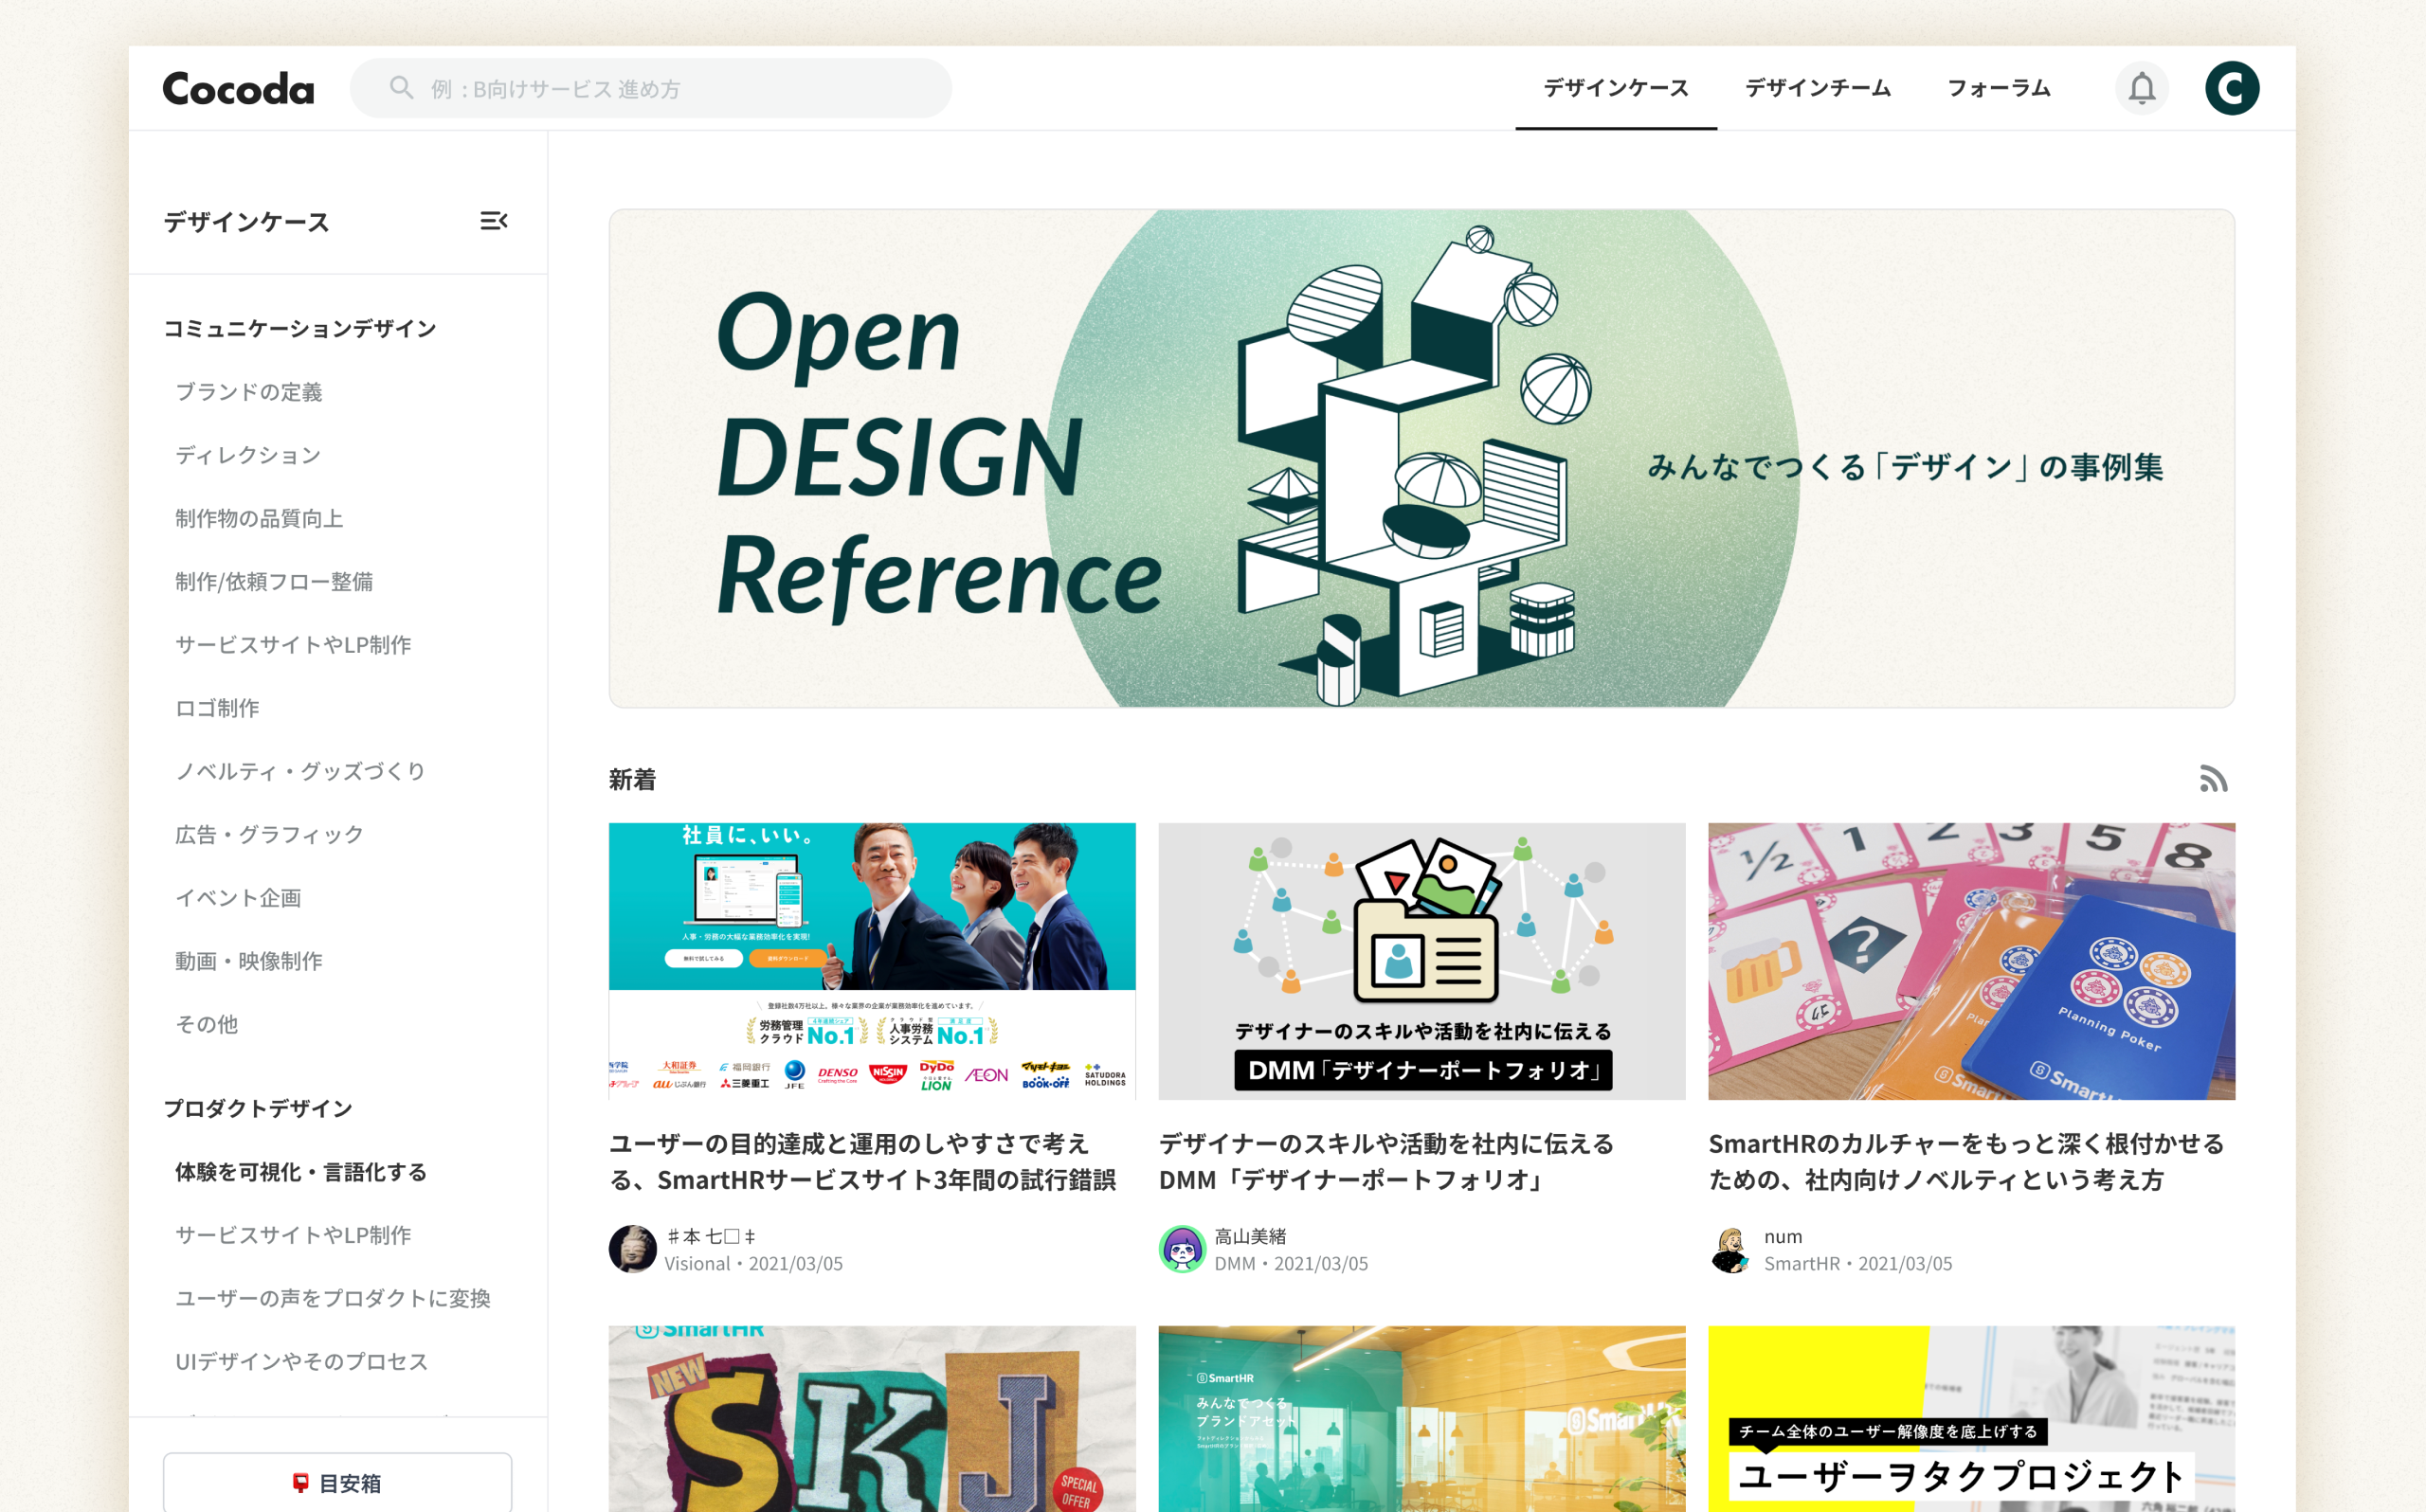2426x1512 pixels.
Task: Click the notification bell icon
Action: pos(2141,88)
